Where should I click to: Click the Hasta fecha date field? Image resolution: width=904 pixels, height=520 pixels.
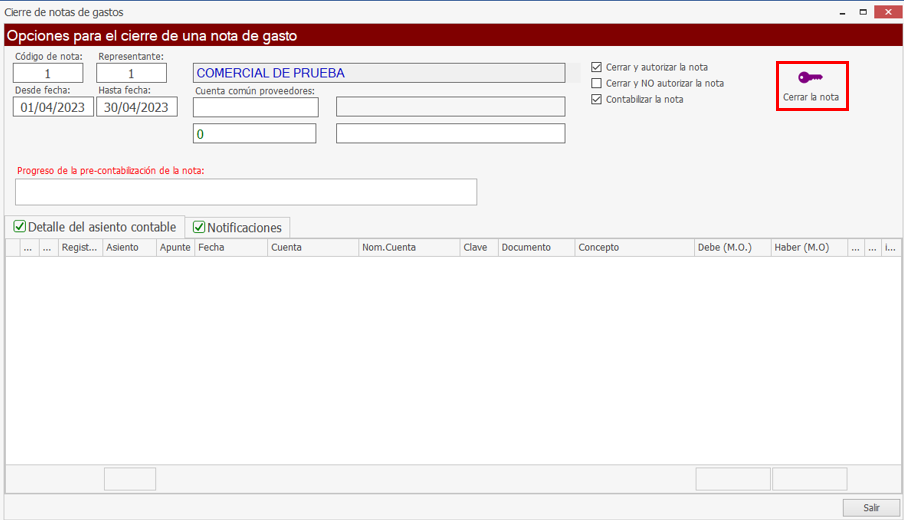[x=136, y=107]
